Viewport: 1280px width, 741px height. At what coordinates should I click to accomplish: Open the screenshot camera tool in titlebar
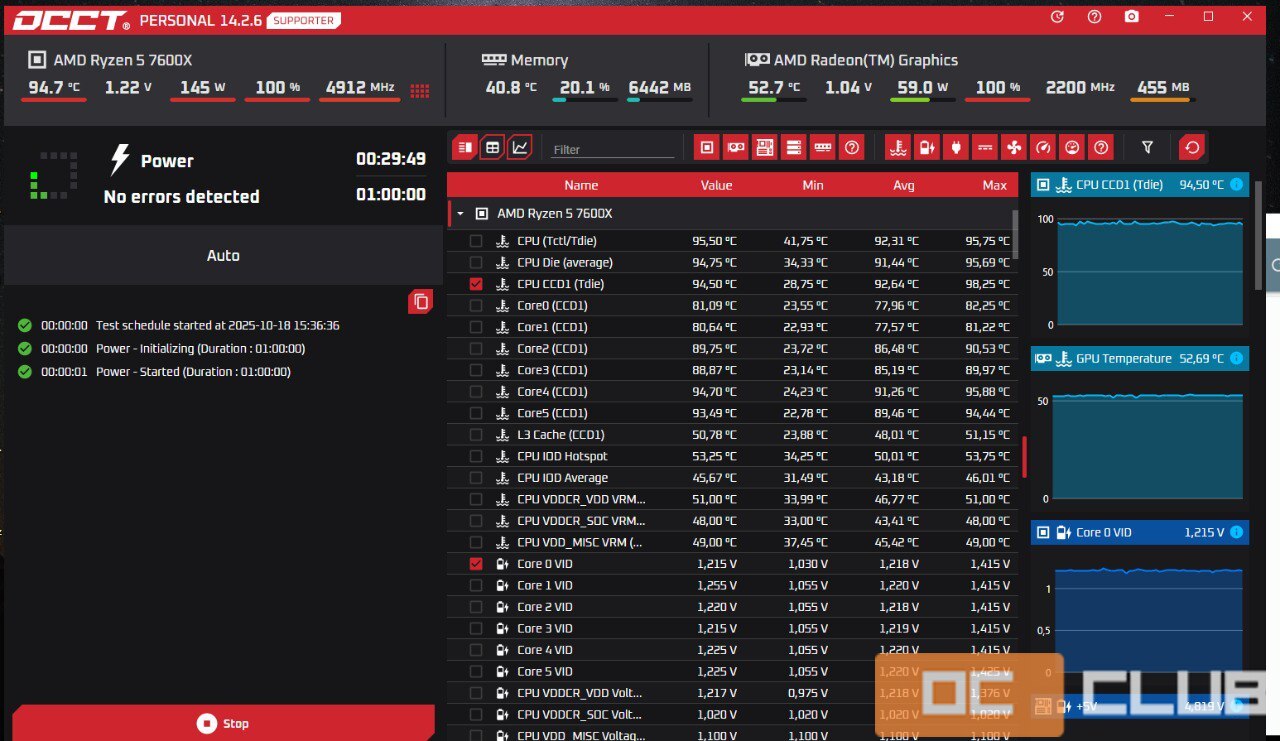coord(1131,17)
